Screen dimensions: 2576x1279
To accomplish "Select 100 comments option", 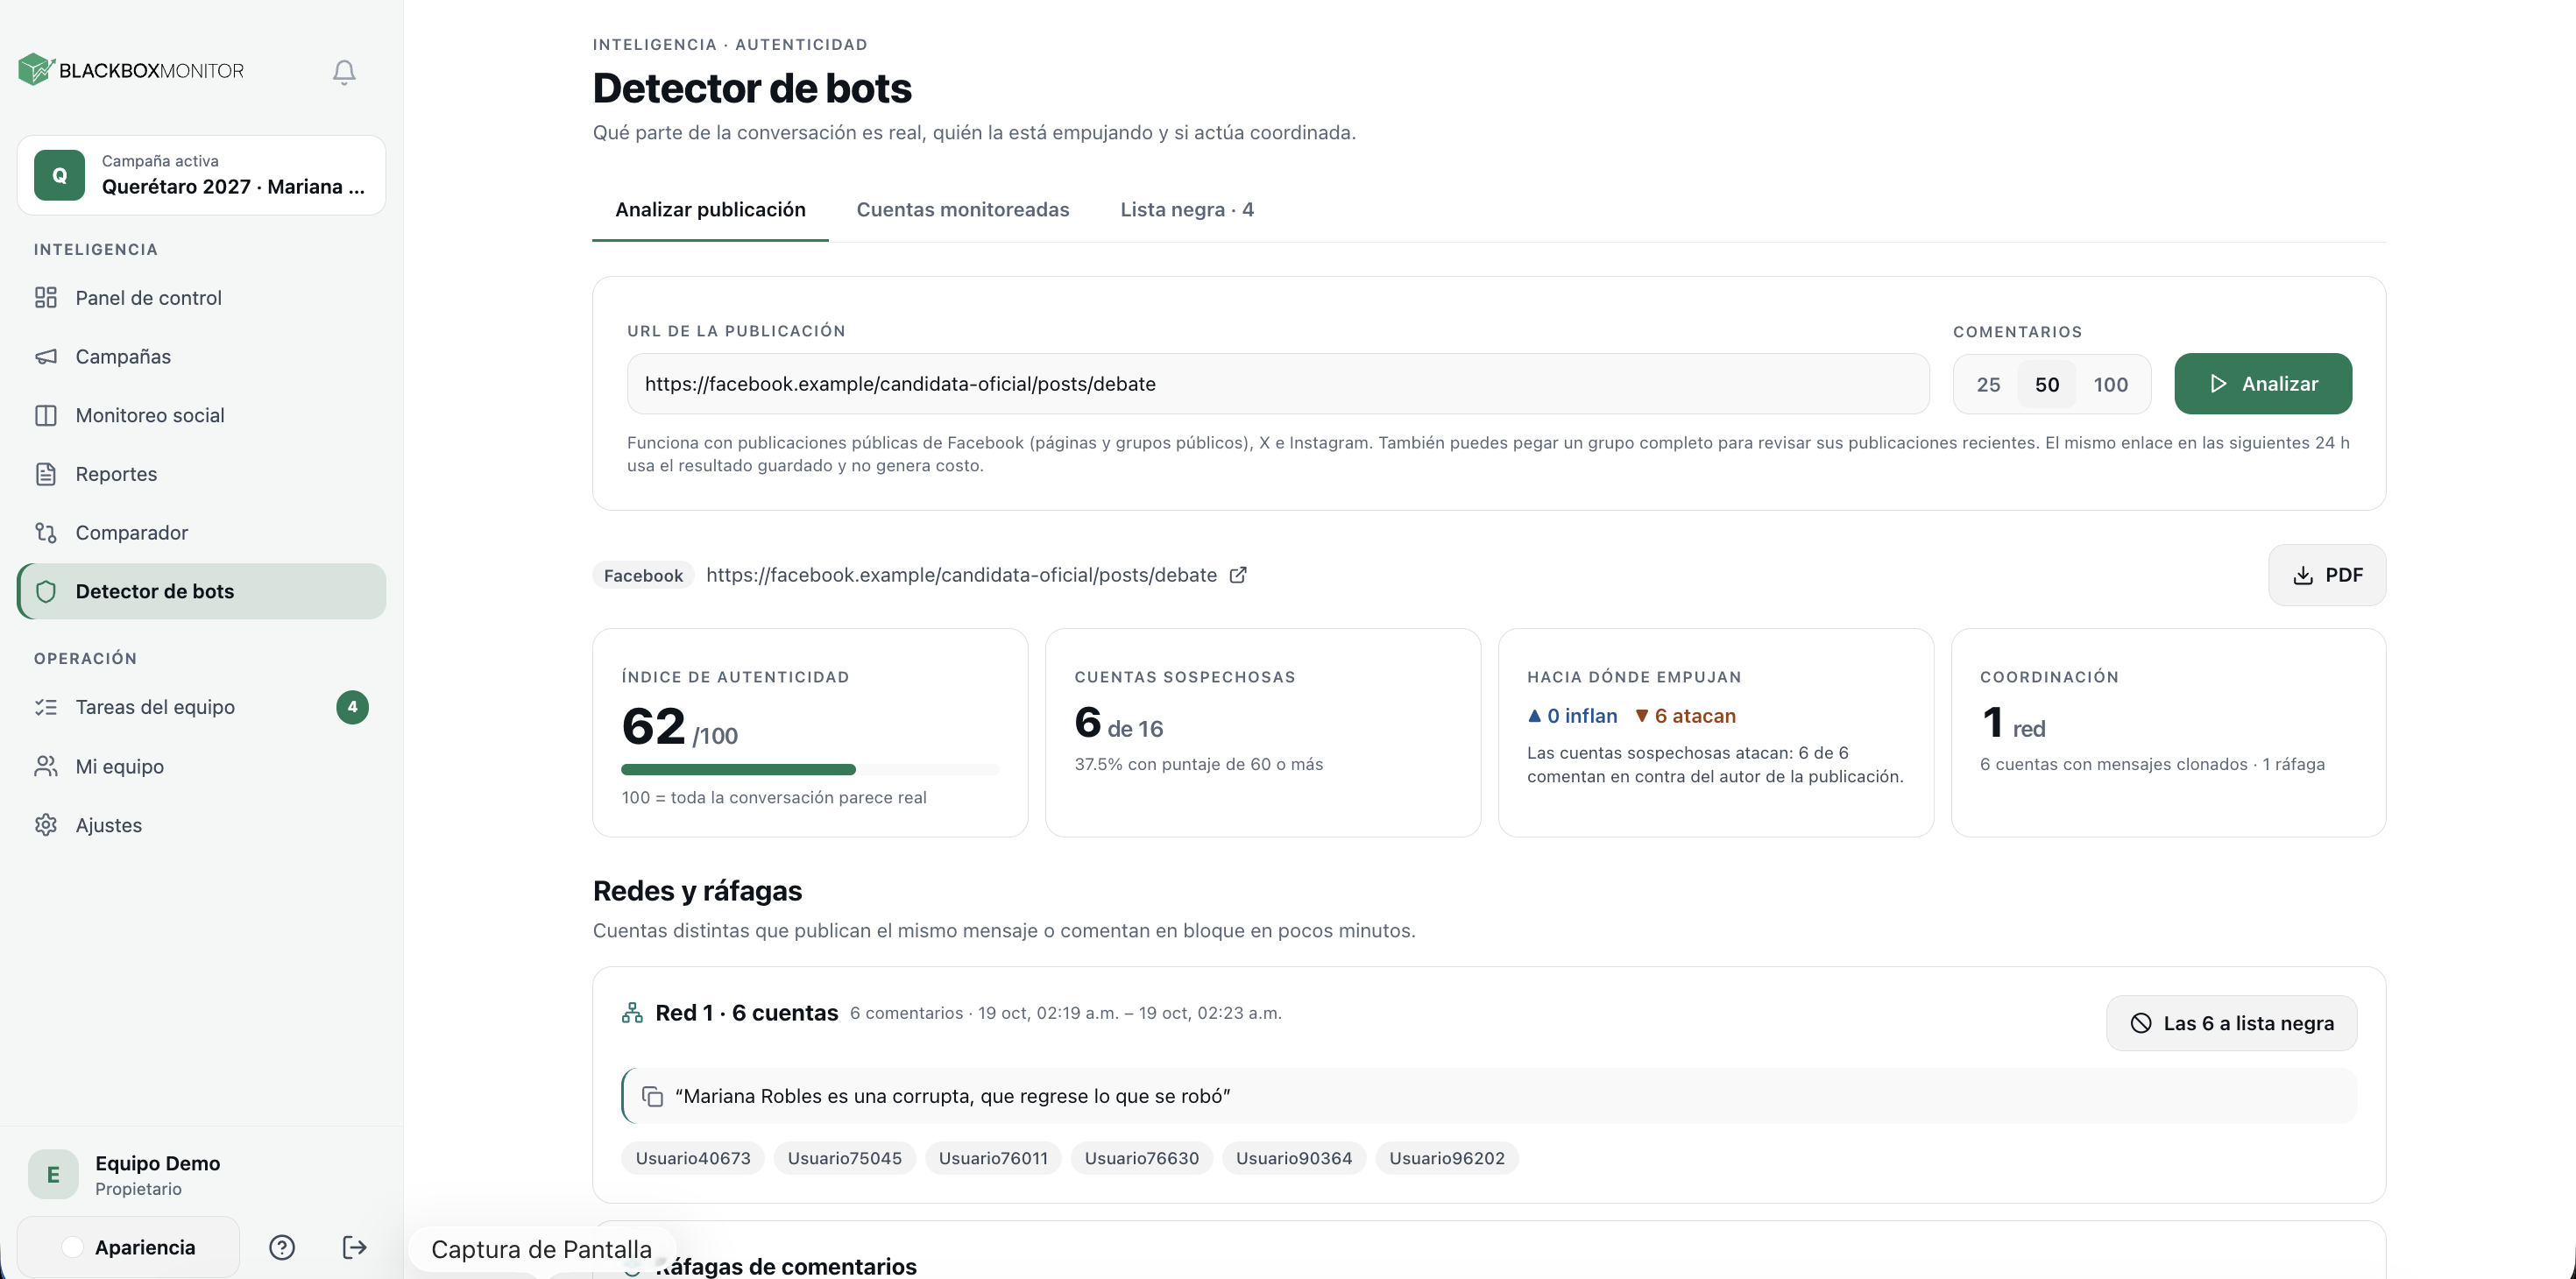I will [x=2110, y=385].
